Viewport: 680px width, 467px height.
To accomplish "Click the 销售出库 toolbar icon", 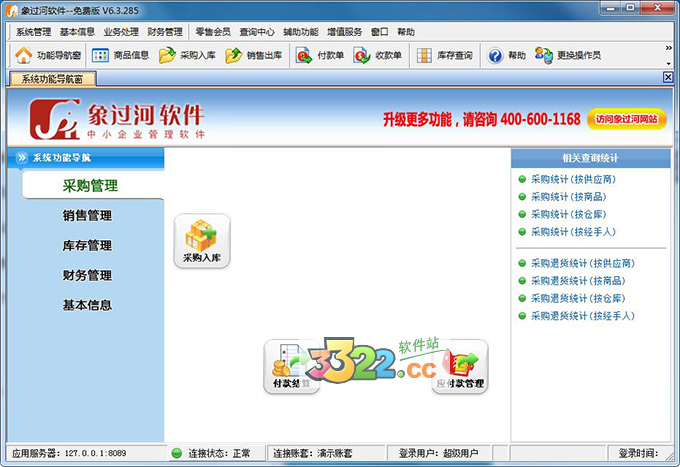I will (234, 56).
